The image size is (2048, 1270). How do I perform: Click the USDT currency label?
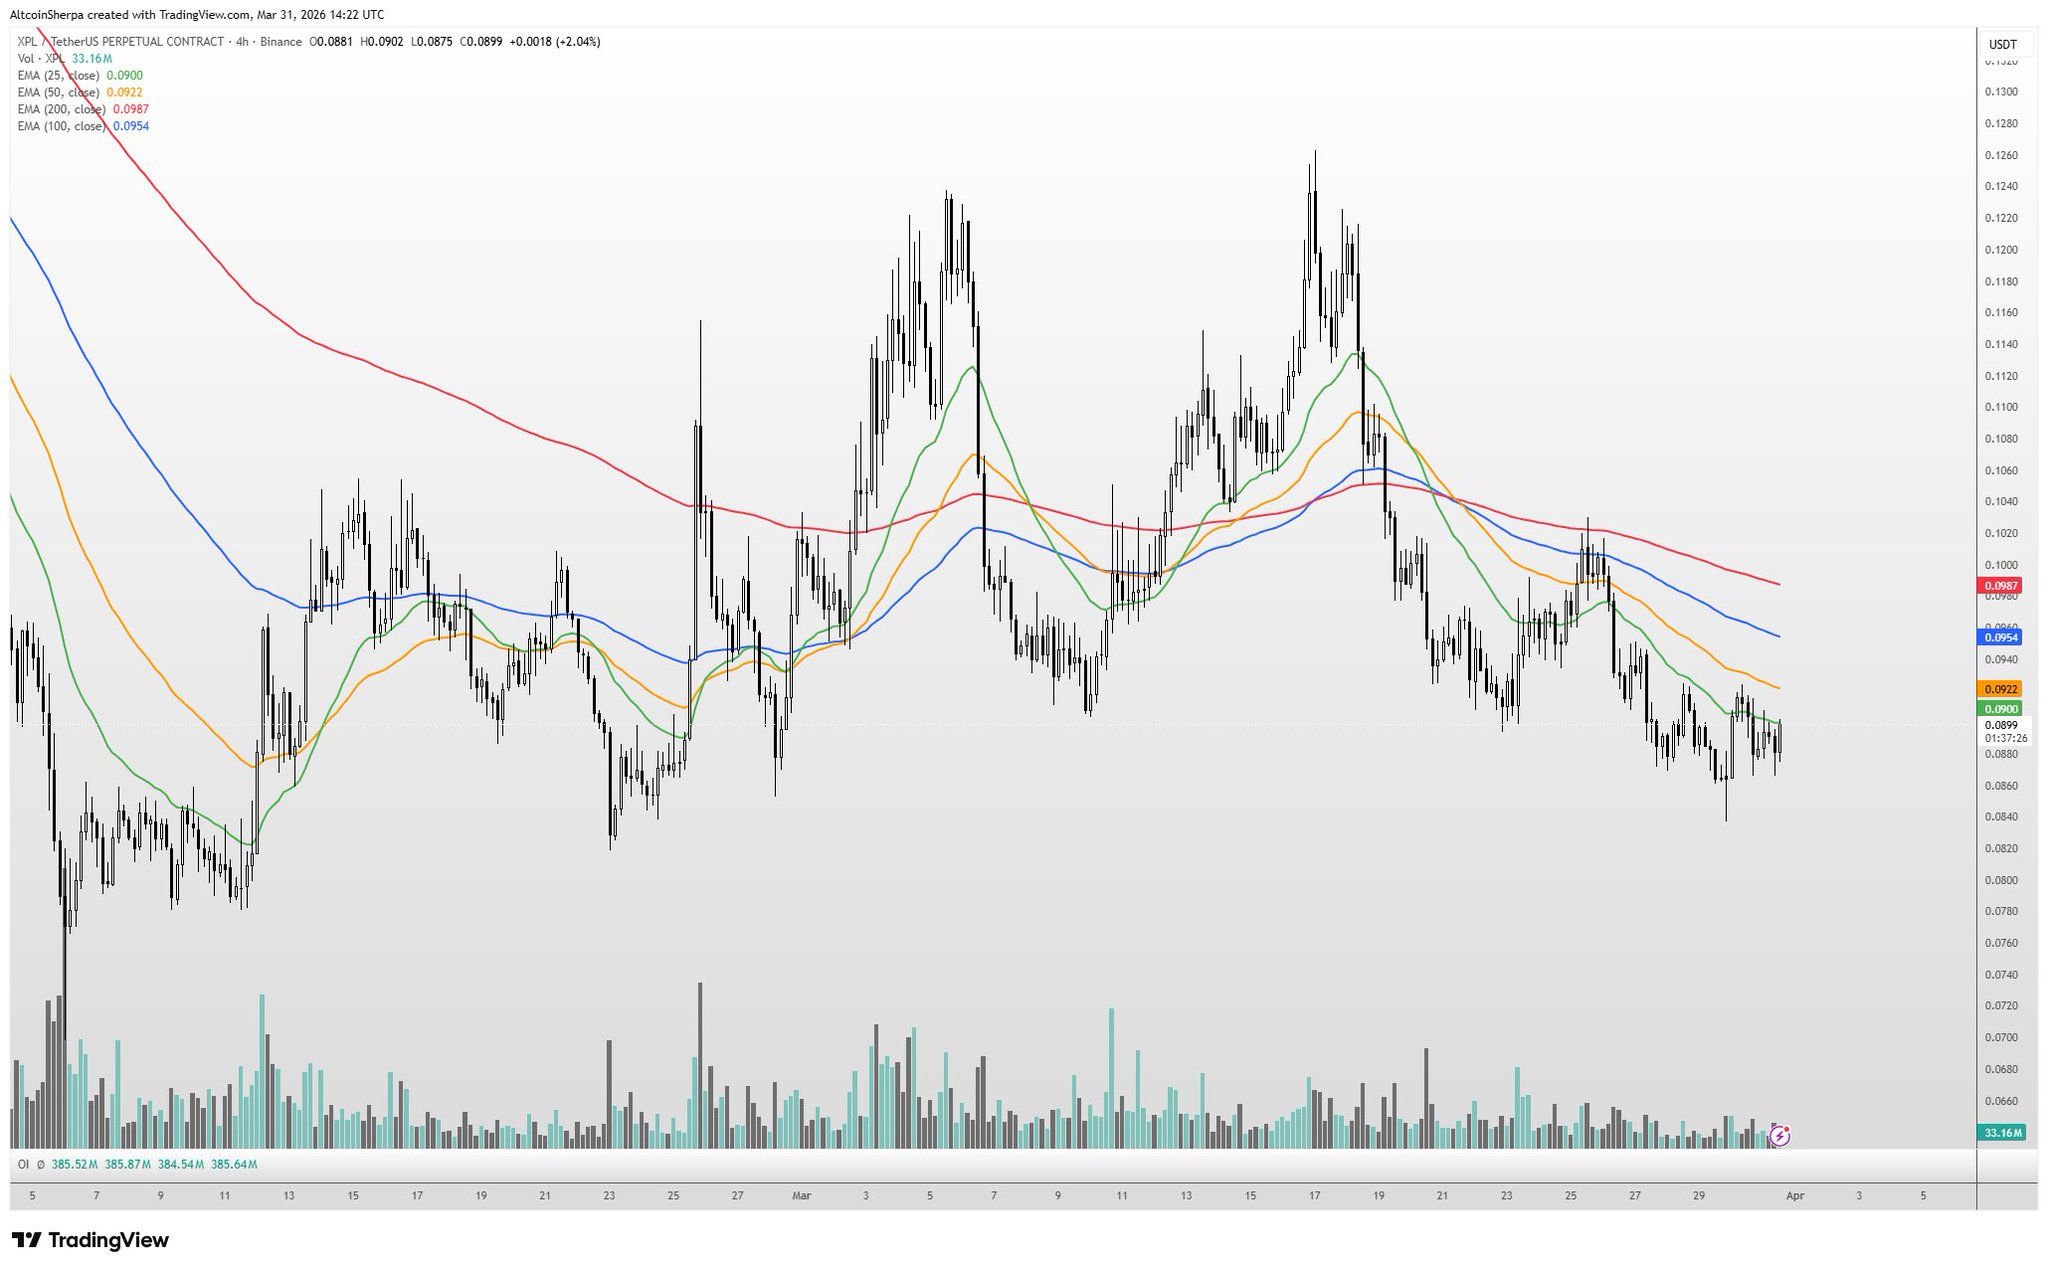coord(2002,45)
